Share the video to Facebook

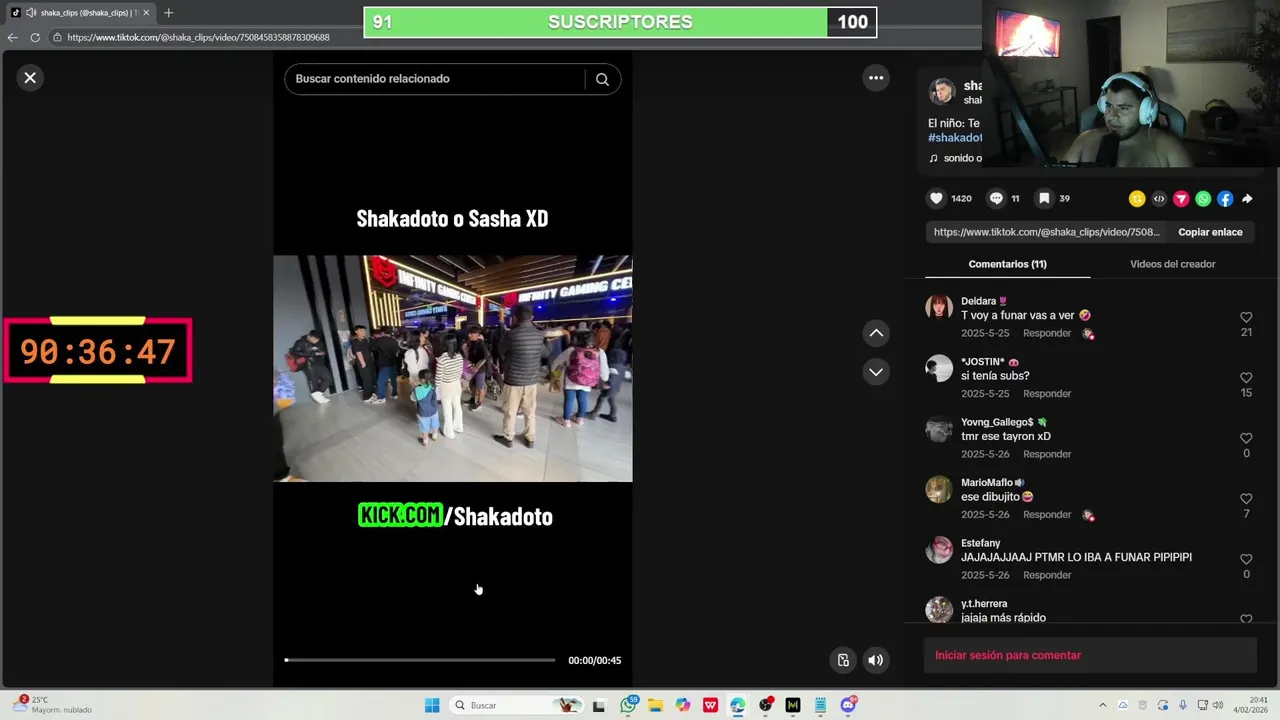[x=1225, y=199]
